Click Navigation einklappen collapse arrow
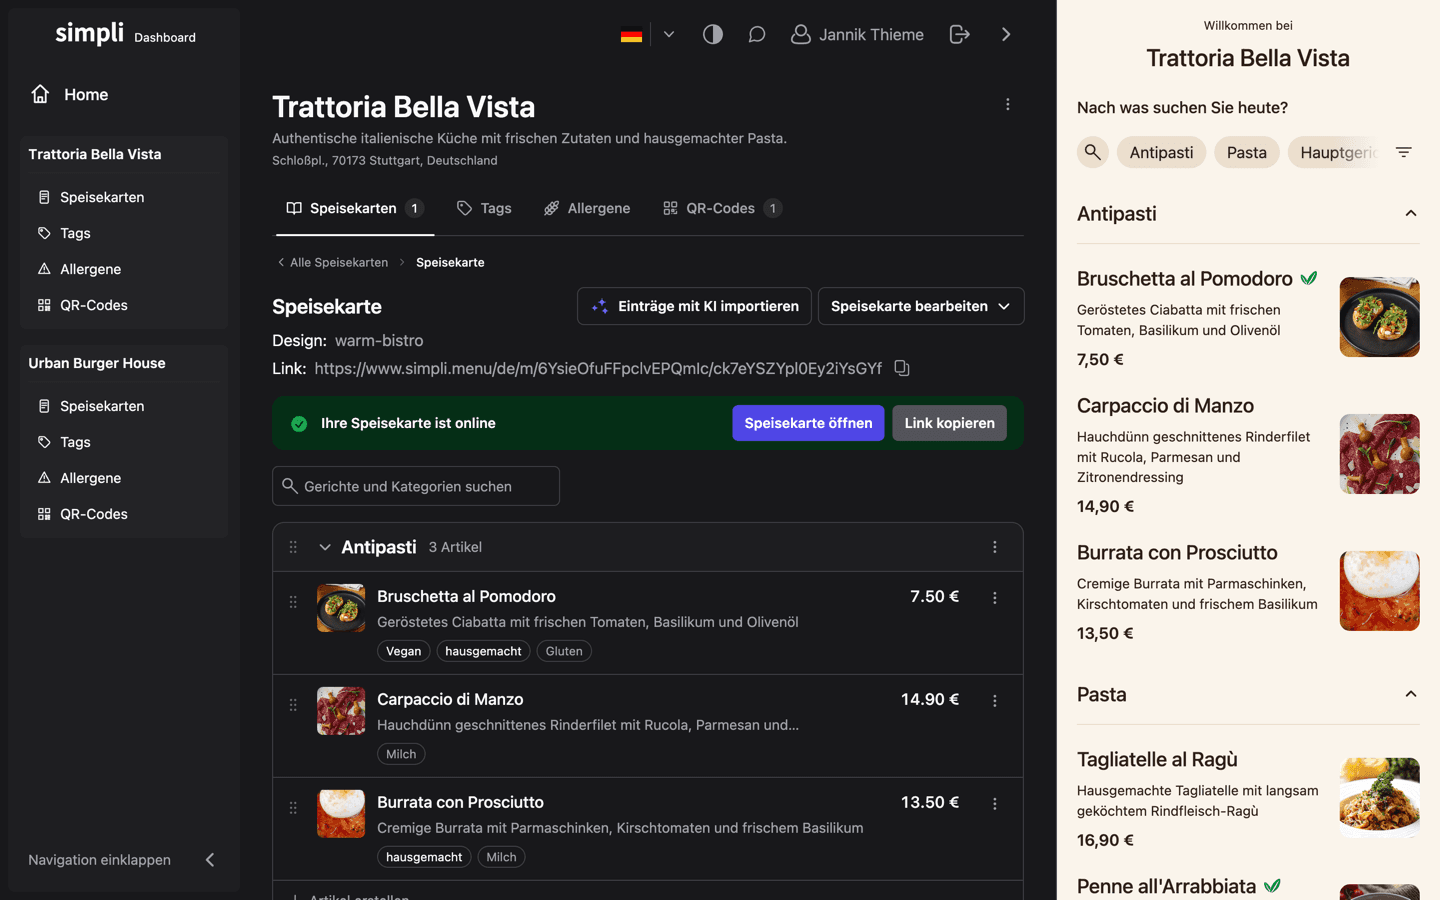Viewport: 1440px width, 900px height. [x=210, y=860]
